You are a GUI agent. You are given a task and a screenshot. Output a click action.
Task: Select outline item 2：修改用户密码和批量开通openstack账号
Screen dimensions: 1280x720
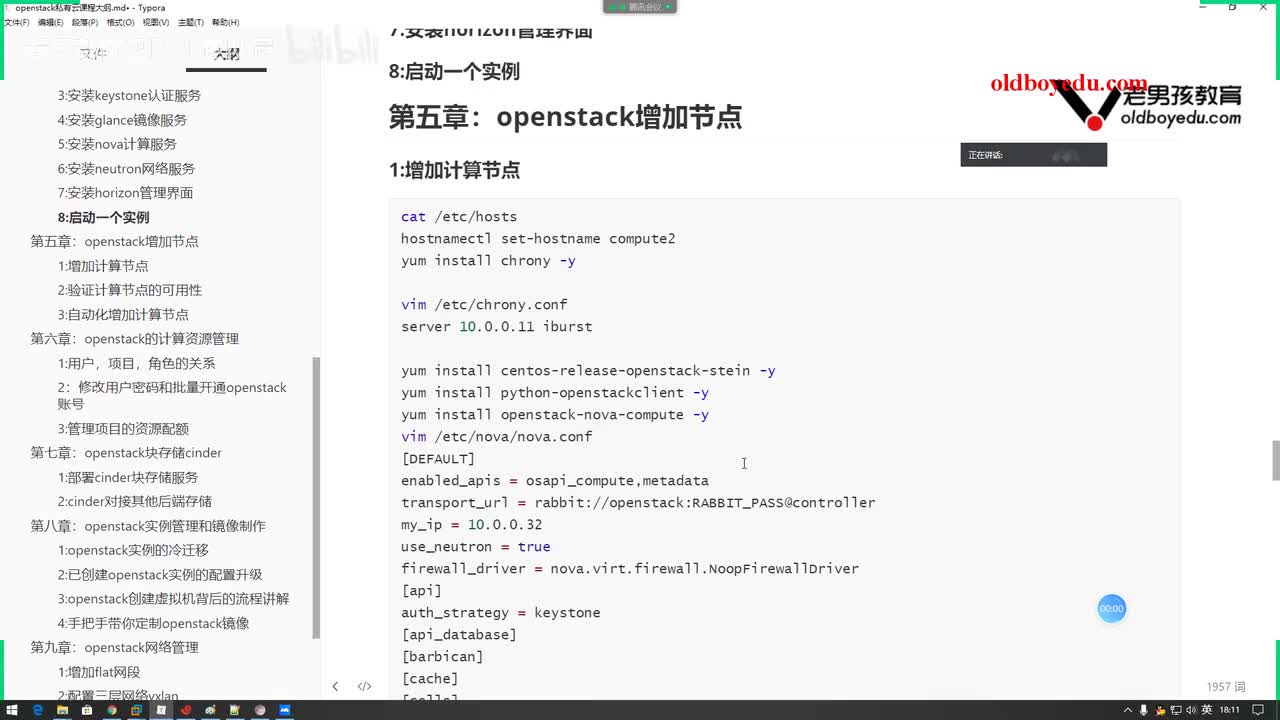click(x=172, y=396)
